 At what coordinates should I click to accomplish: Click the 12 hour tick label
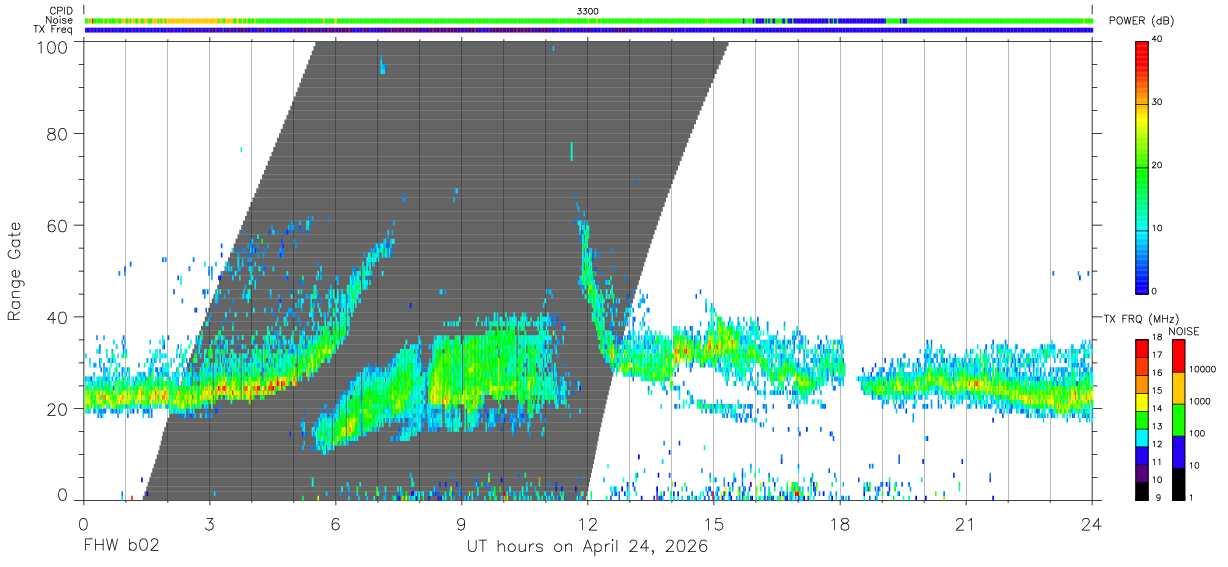587,523
